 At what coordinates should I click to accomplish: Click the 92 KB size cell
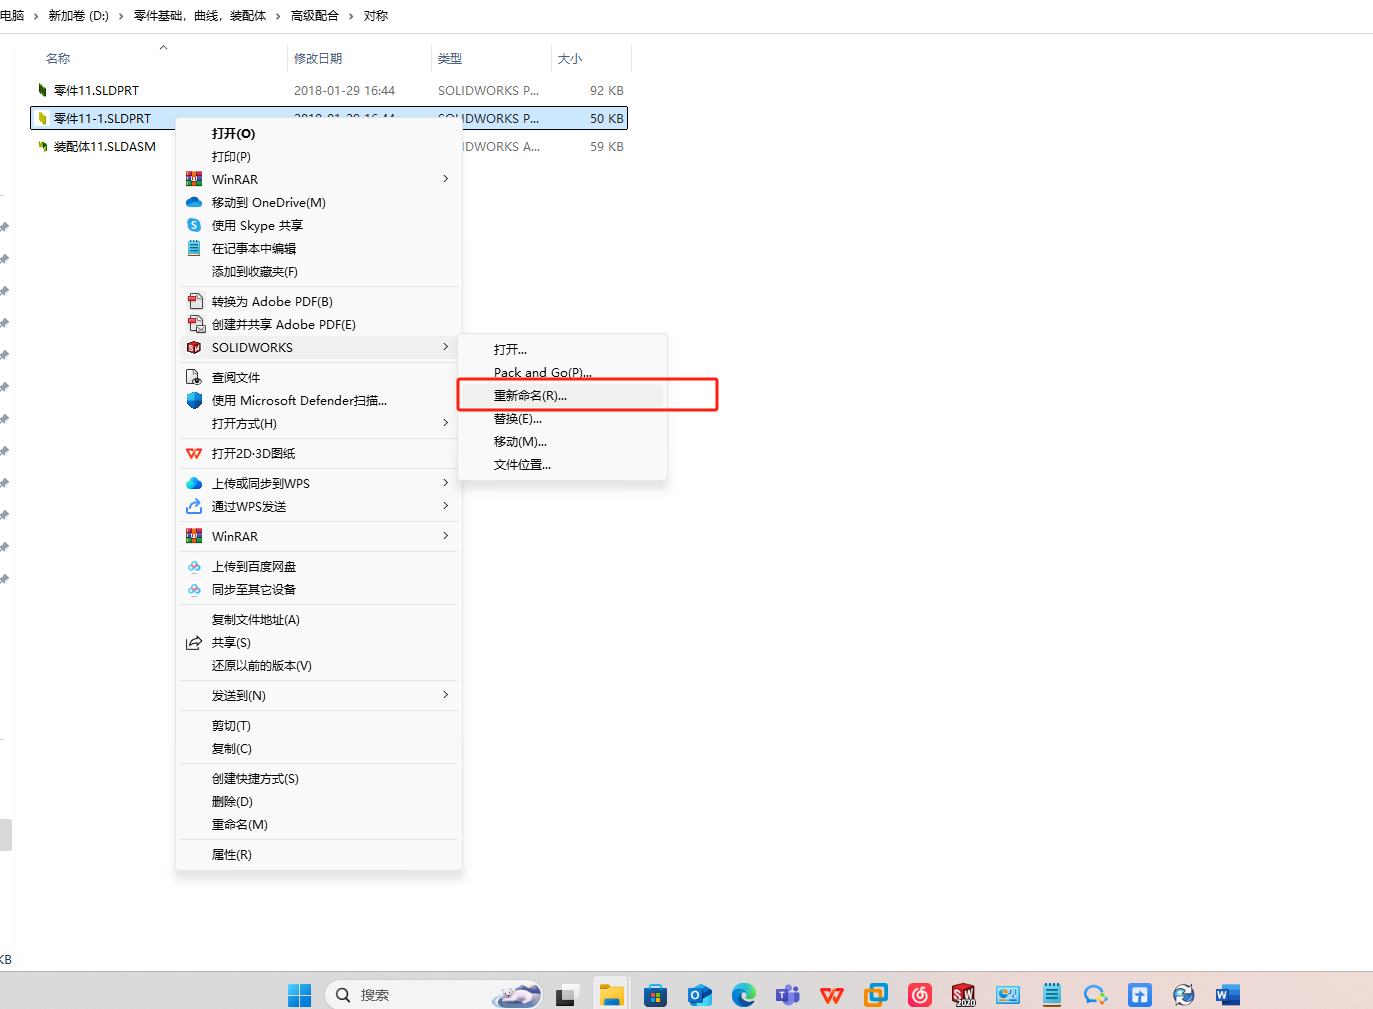click(x=607, y=90)
